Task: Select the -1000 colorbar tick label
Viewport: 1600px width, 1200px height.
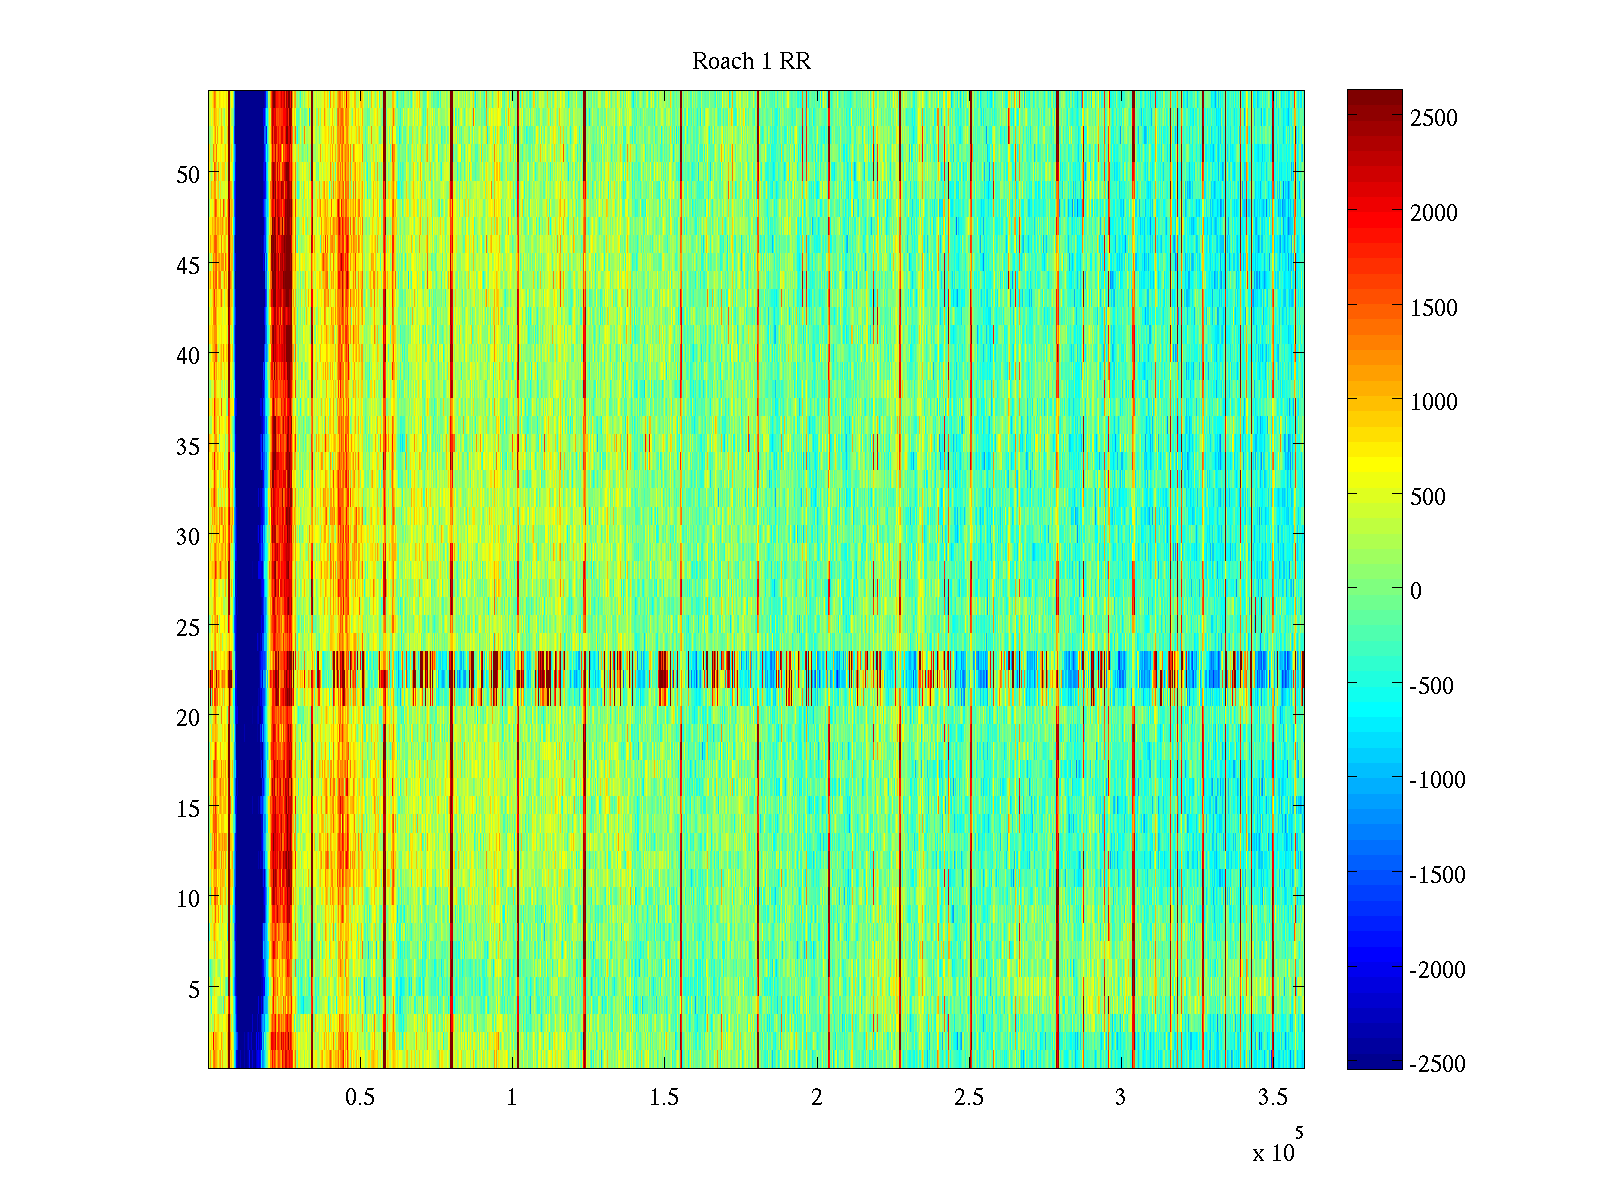Action: [1437, 780]
